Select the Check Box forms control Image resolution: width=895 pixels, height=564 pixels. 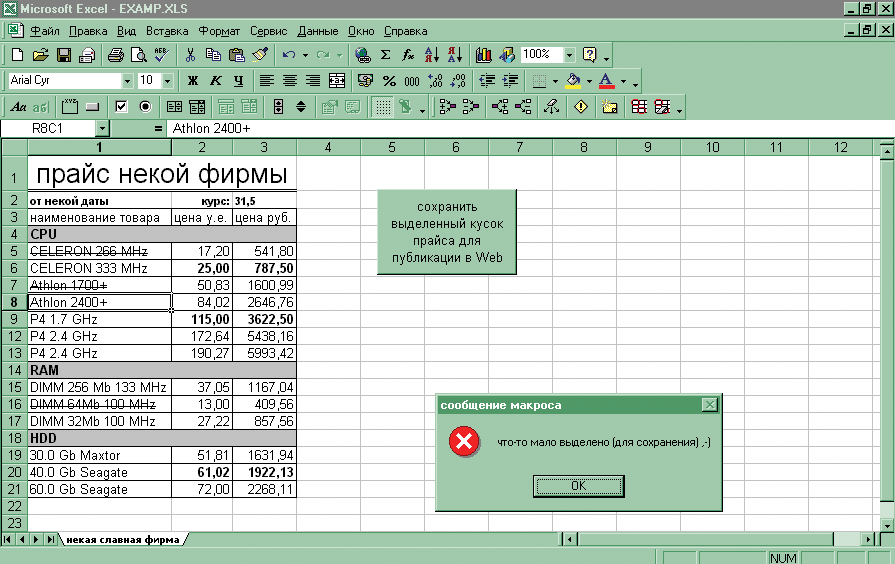[x=121, y=107]
